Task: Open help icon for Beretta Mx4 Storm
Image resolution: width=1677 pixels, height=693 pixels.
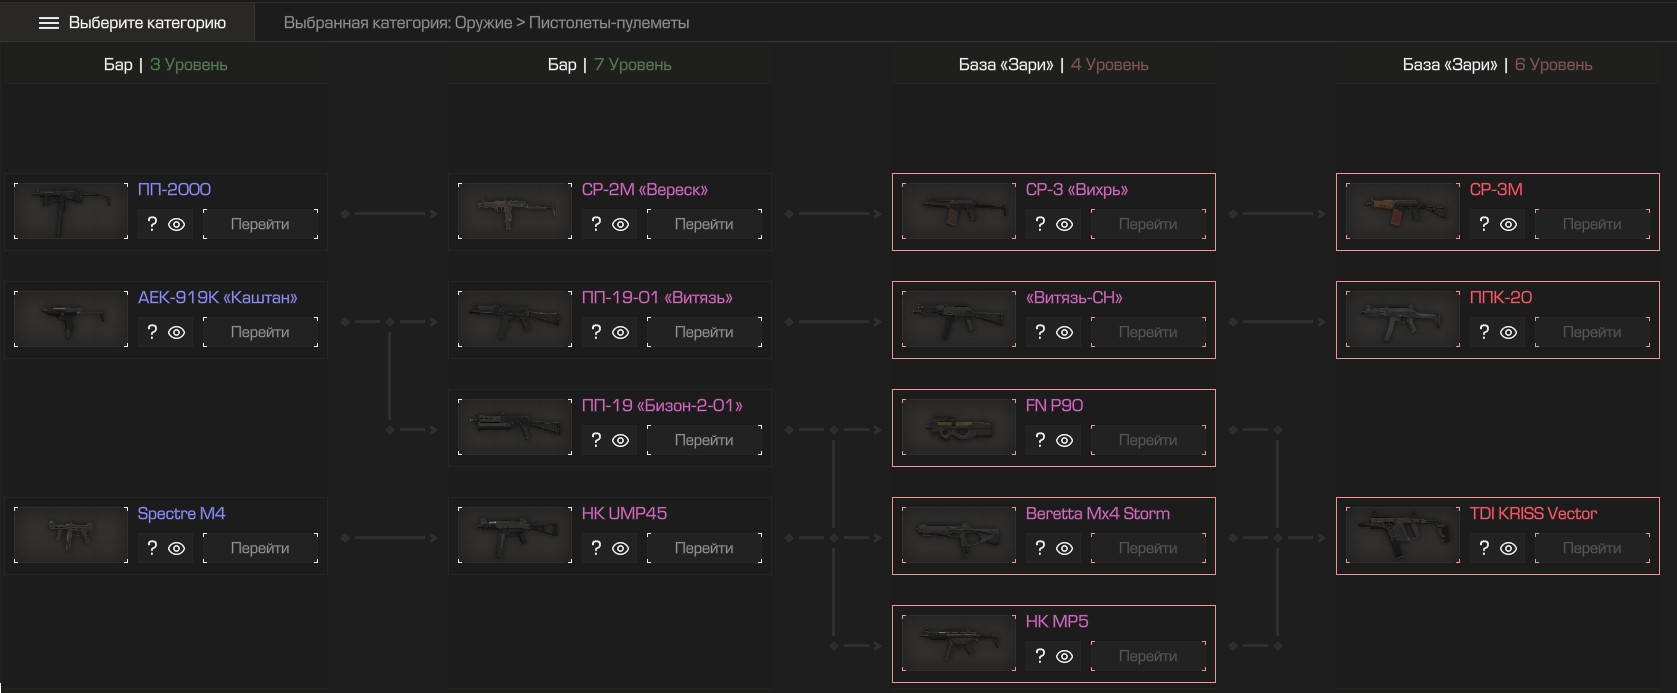Action: 1040,548
